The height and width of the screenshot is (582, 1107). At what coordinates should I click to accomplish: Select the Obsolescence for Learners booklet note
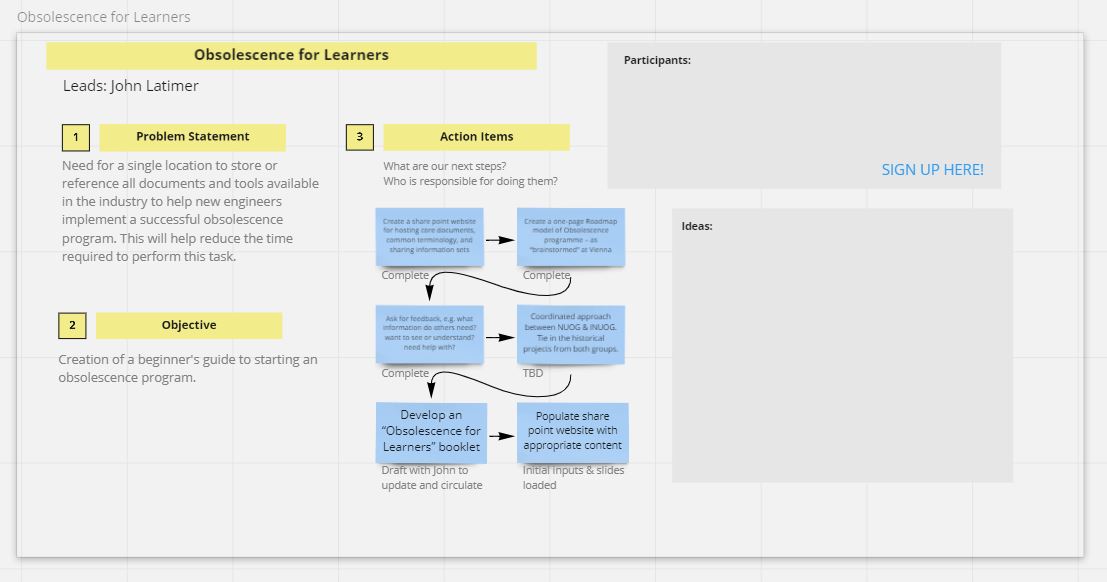(x=431, y=432)
